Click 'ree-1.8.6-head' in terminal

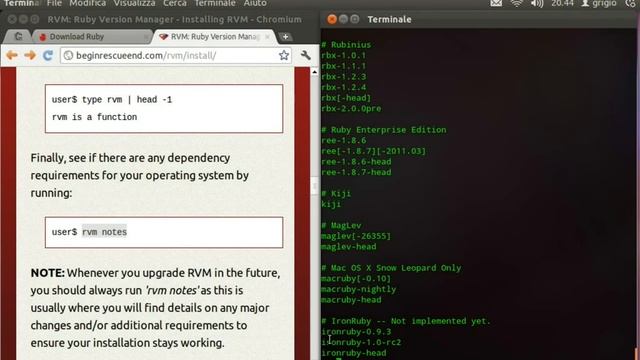(356, 162)
